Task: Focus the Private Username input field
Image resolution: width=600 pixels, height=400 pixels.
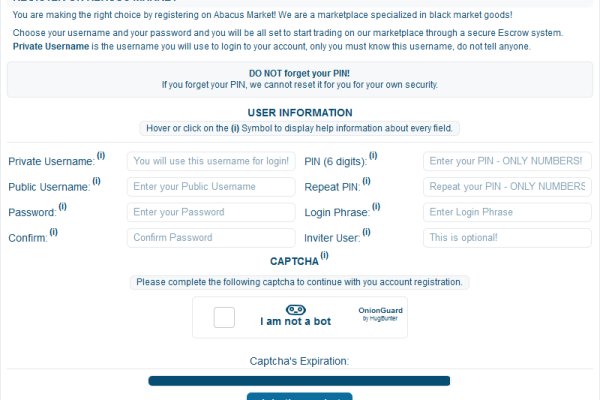Action: tap(211, 161)
